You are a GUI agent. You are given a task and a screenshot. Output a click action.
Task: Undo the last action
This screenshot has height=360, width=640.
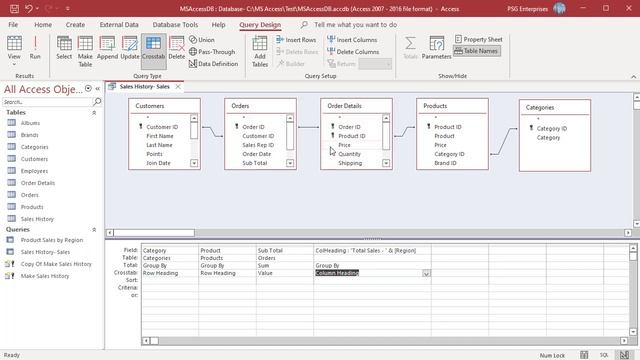coord(29,9)
